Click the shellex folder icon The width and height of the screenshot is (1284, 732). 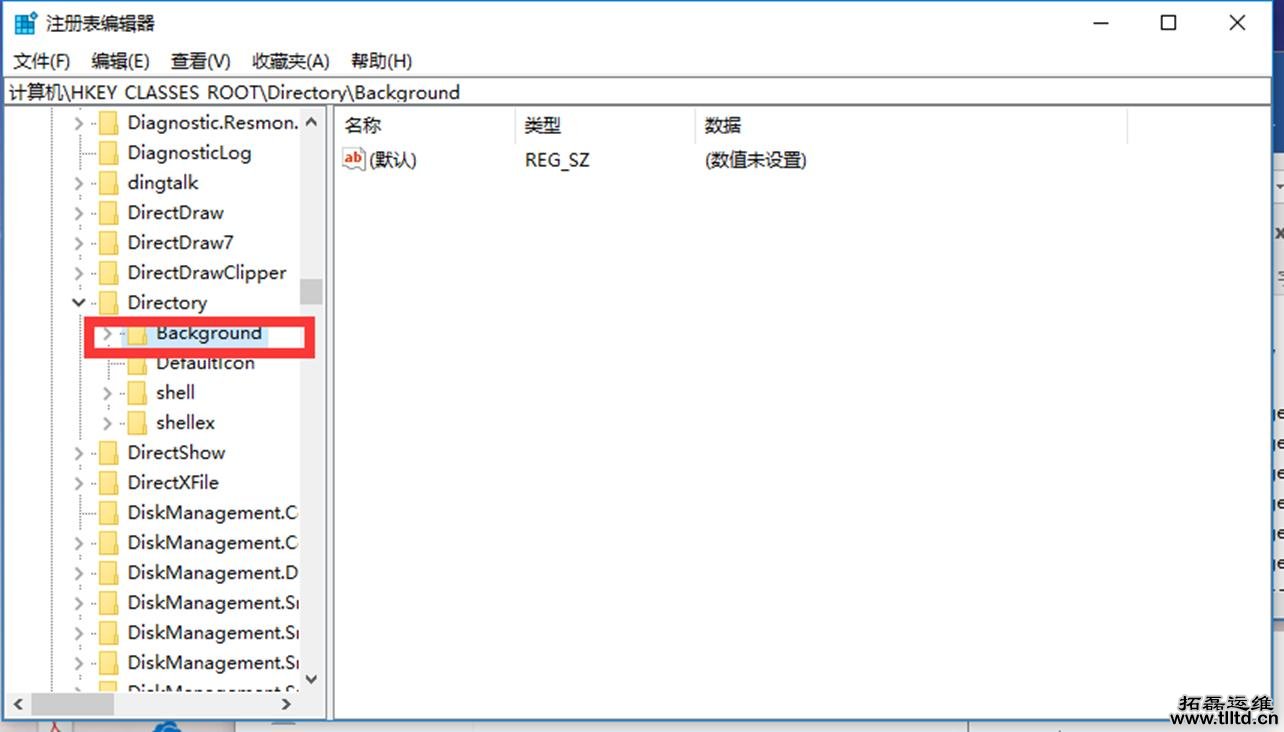pyautogui.click(x=137, y=422)
